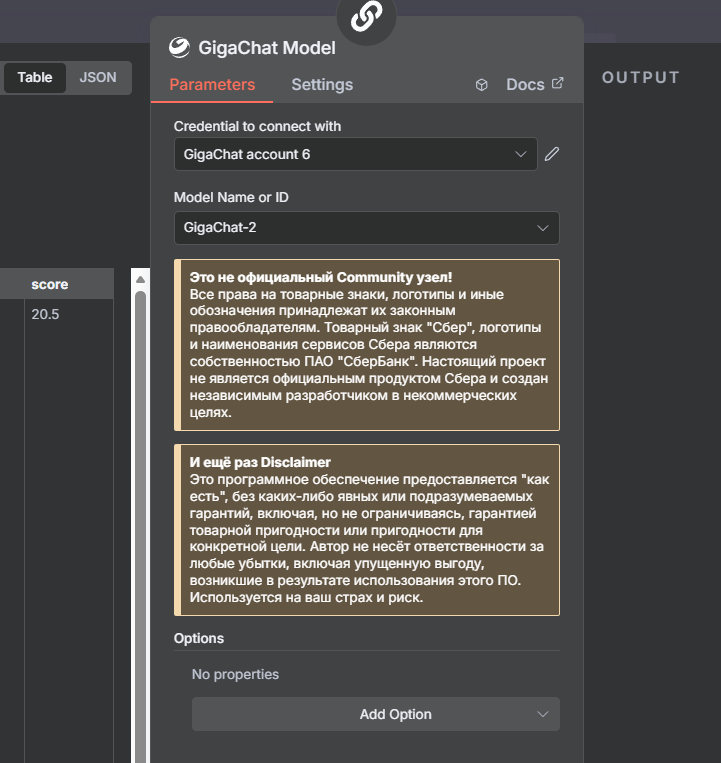This screenshot has width=721, height=763.
Task: Click the 20.5 score cell
Action: (45, 314)
